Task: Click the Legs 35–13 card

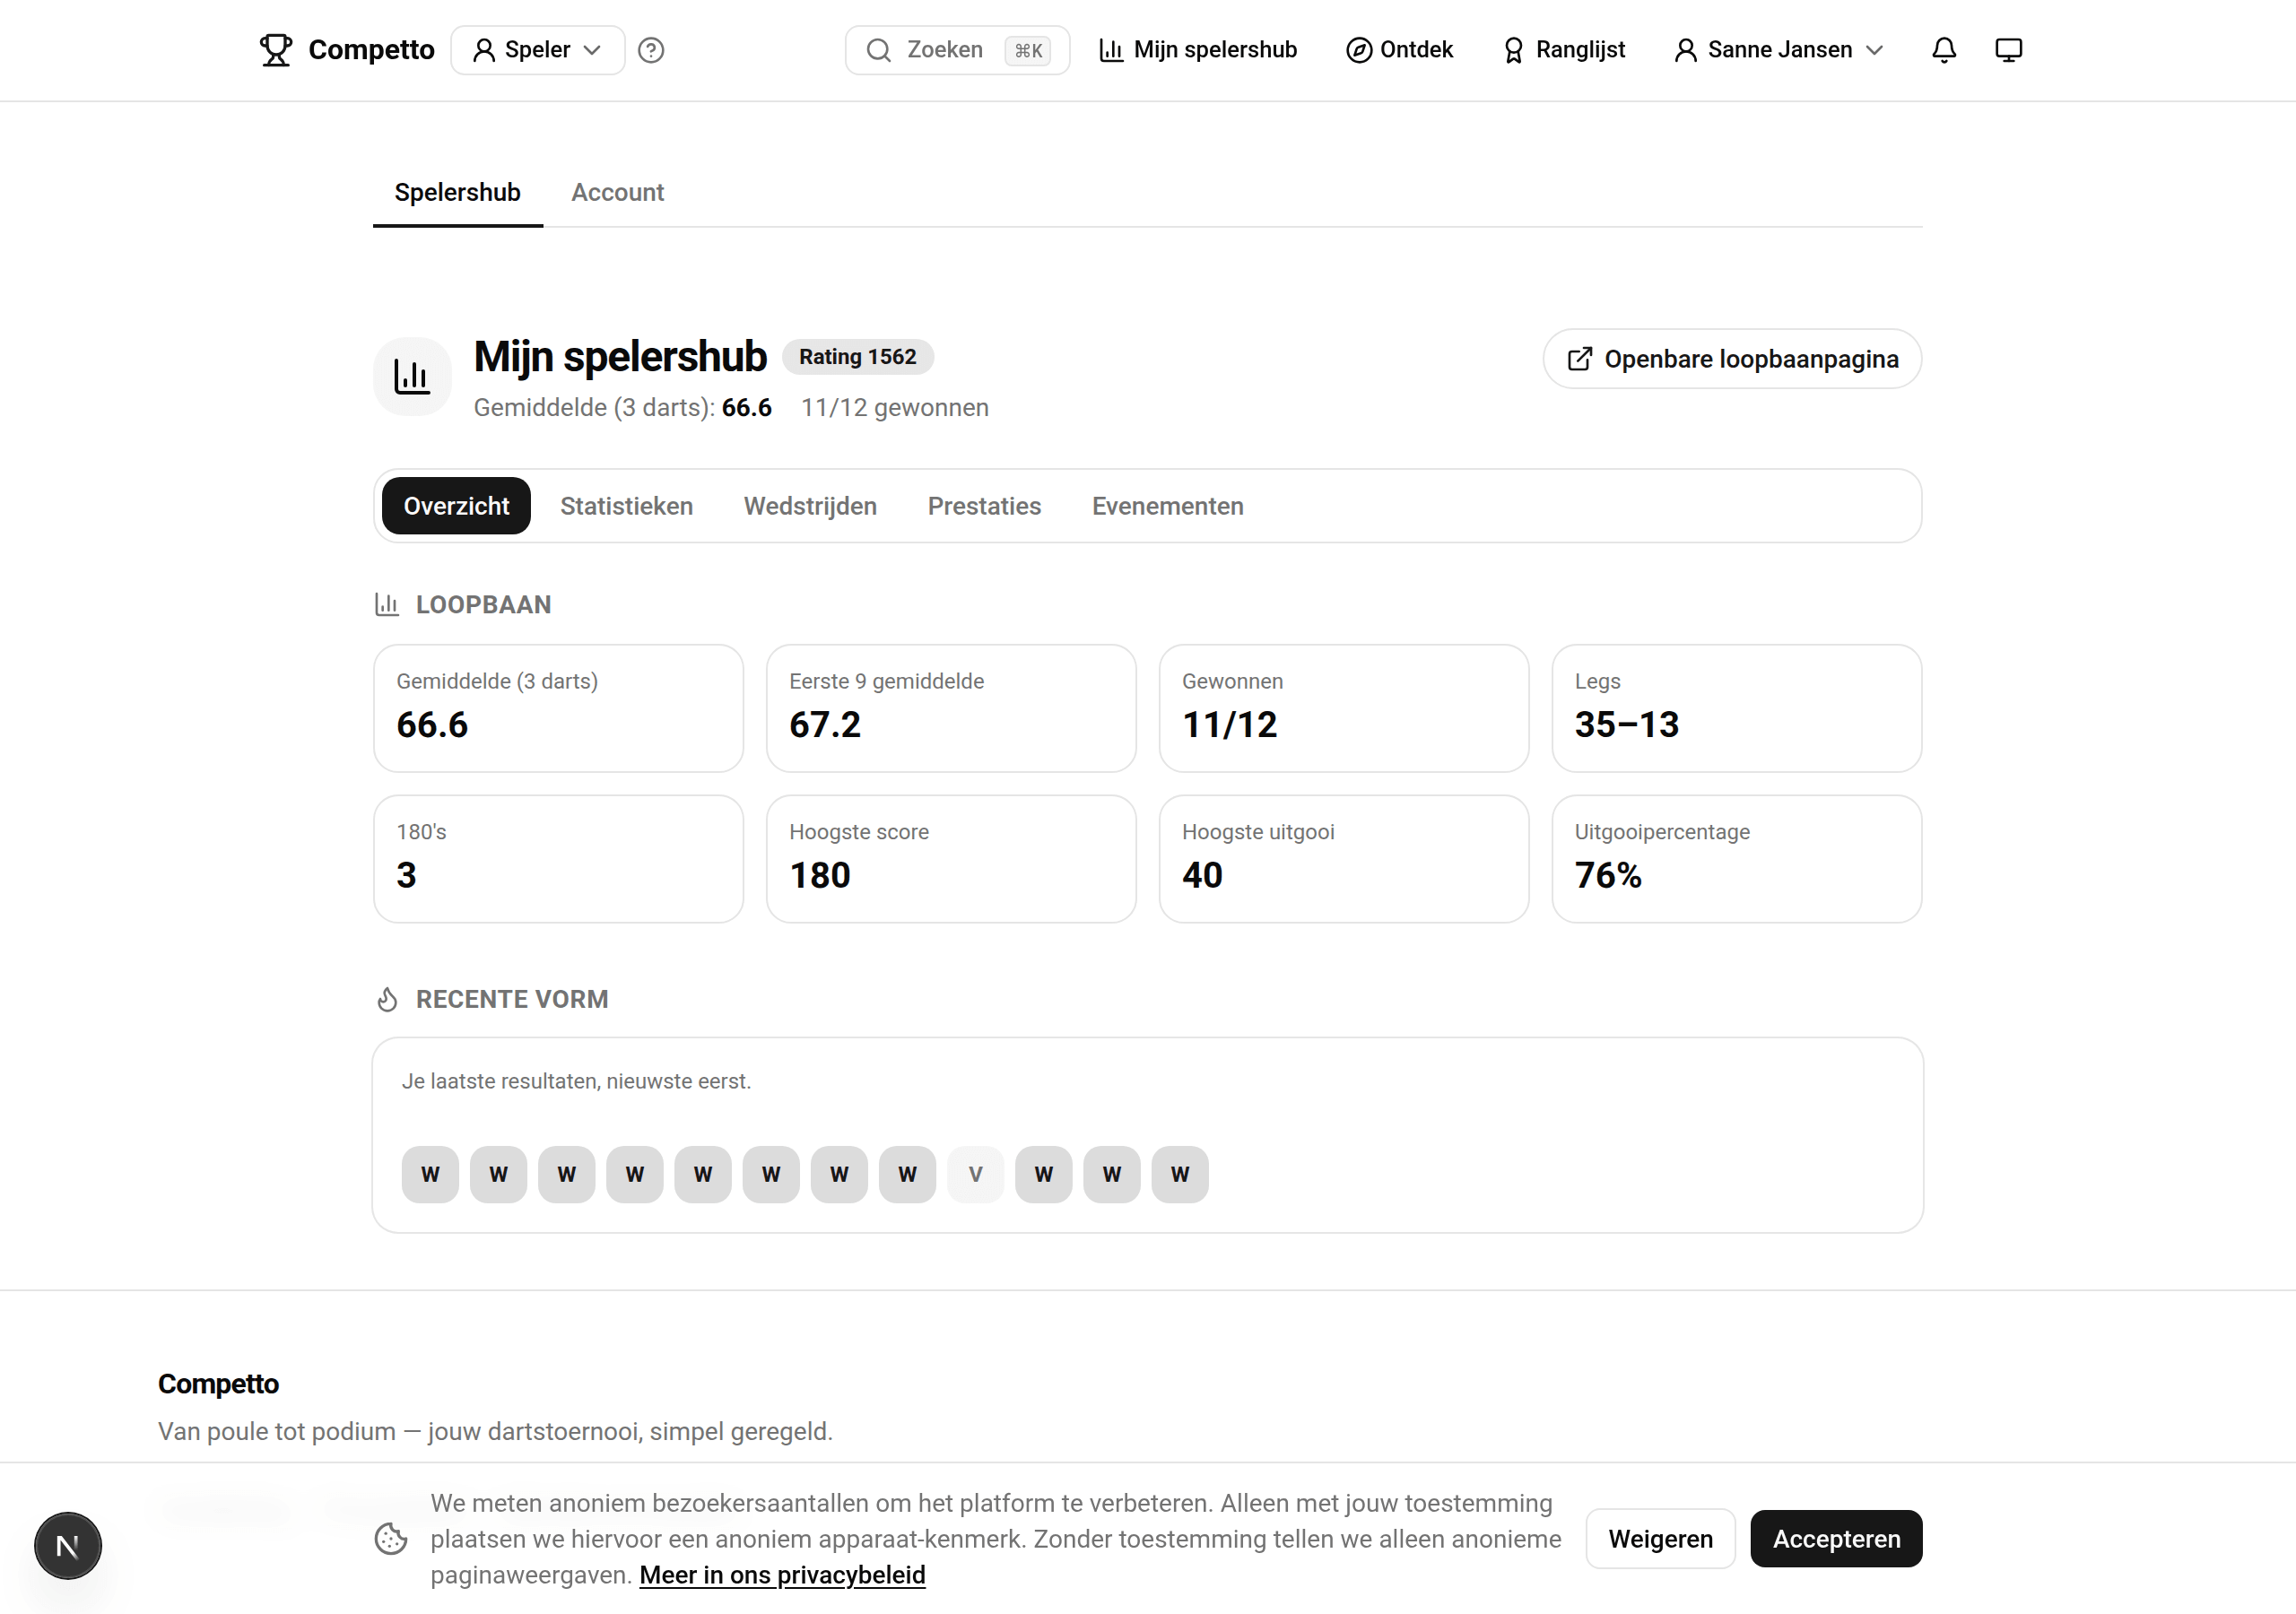Action: tap(1736, 708)
